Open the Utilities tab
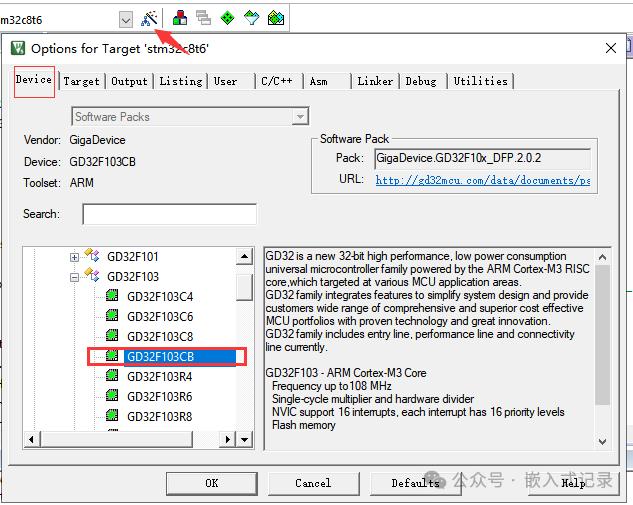The width and height of the screenshot is (633, 505). click(480, 82)
